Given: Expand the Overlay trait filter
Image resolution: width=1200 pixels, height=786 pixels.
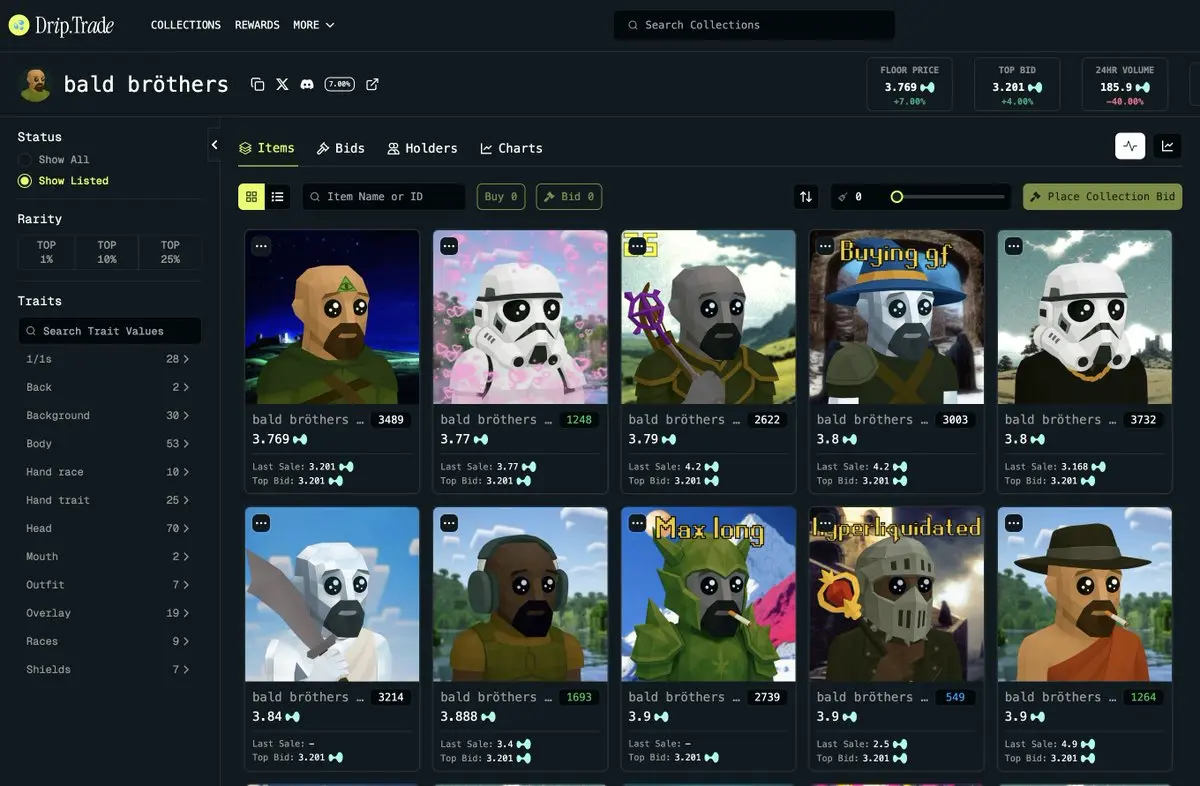Looking at the screenshot, I should [x=109, y=613].
